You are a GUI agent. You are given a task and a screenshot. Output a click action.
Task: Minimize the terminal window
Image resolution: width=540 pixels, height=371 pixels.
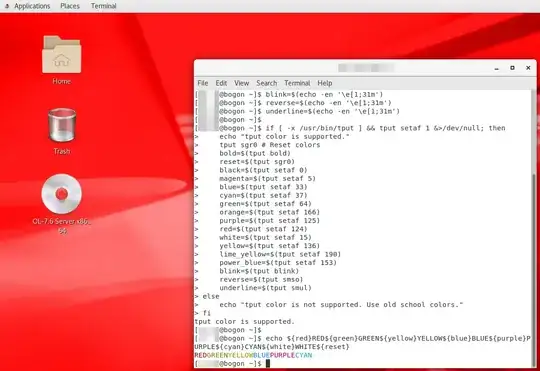pos(497,68)
